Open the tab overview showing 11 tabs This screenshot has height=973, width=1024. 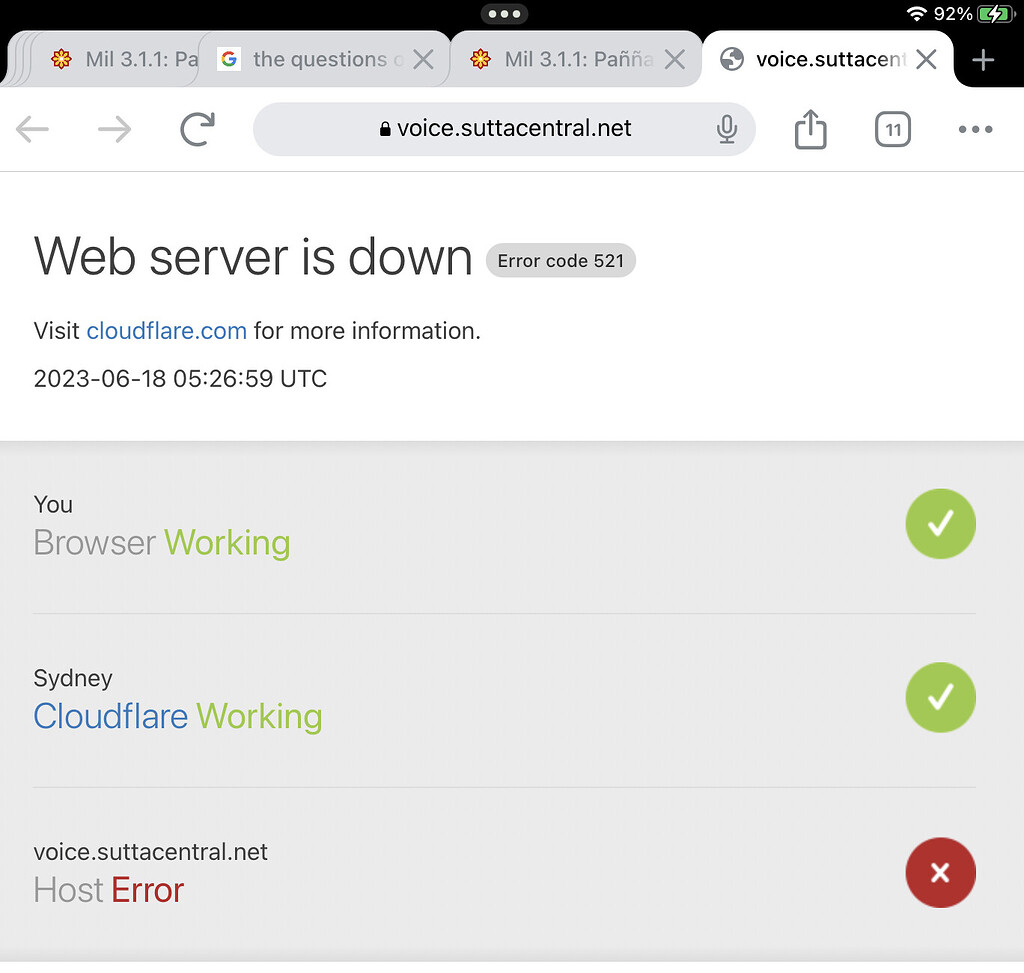[892, 129]
